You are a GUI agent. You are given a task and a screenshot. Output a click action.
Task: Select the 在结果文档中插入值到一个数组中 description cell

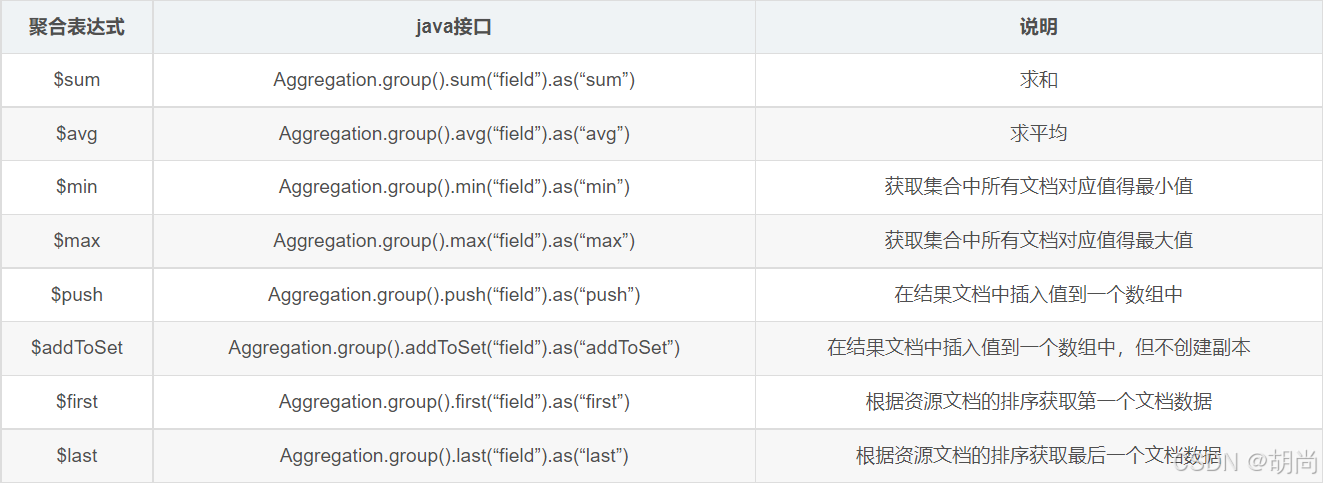pyautogui.click(x=1038, y=295)
